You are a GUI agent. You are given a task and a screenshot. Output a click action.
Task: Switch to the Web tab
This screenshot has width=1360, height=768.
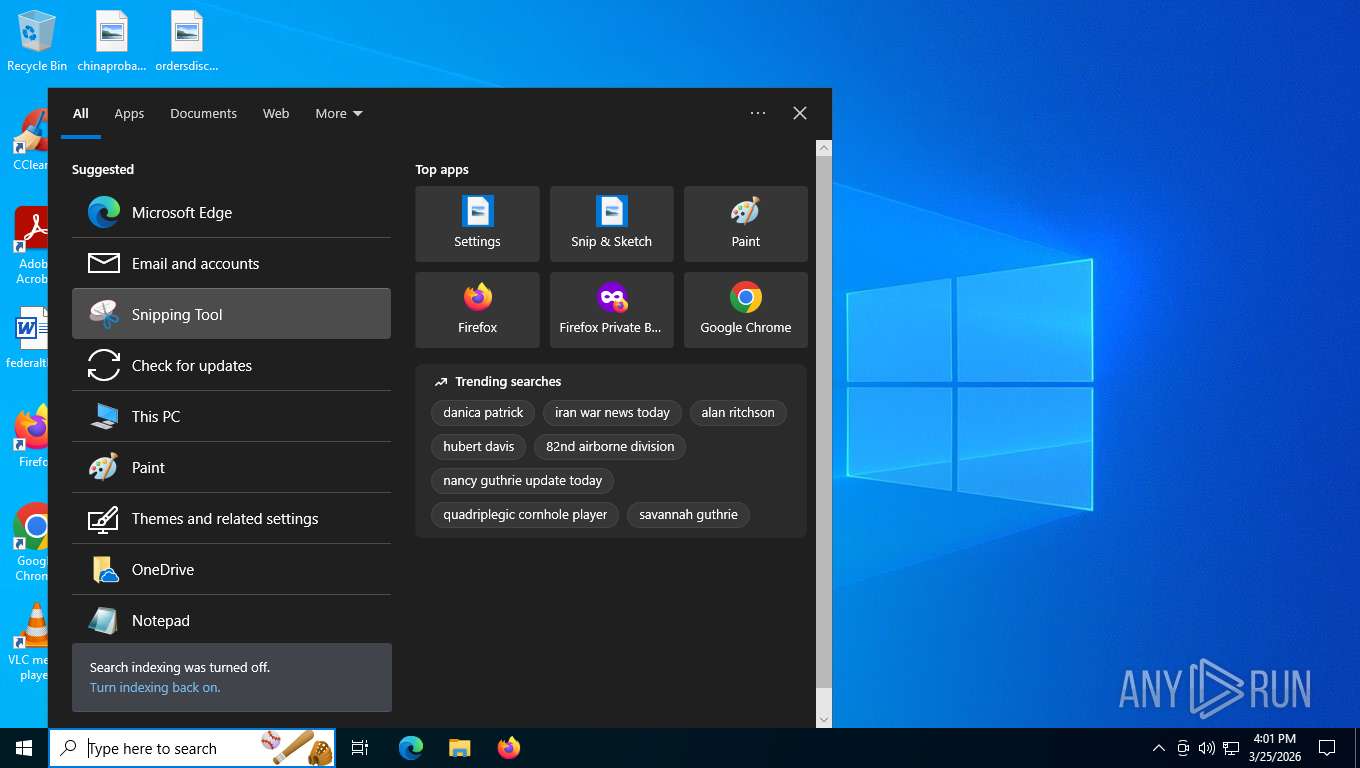276,113
